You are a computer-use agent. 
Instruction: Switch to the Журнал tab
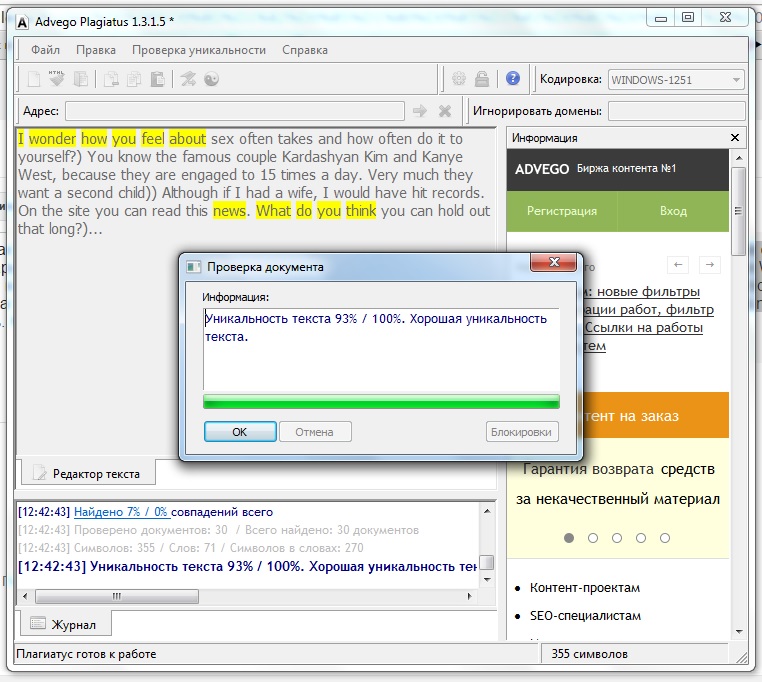[66, 624]
